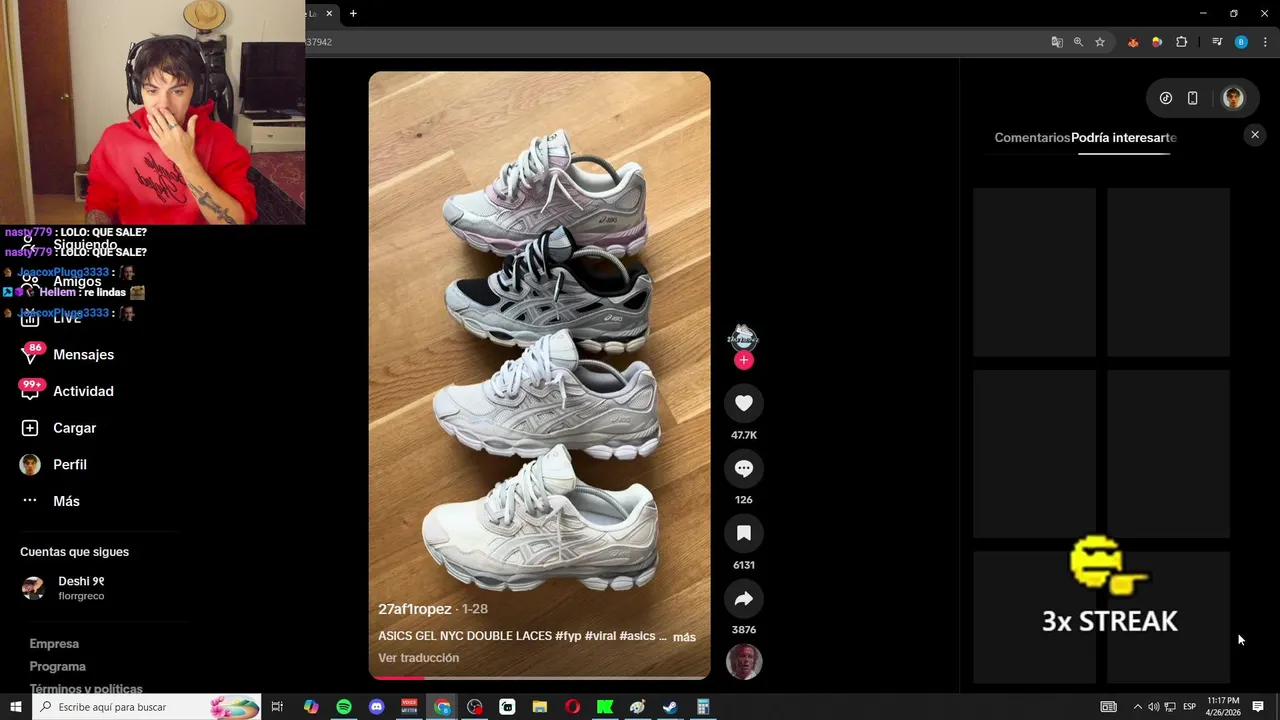Open Voicemeeter from the taskbar
Viewport: 1280px width, 720px height.
(409, 707)
